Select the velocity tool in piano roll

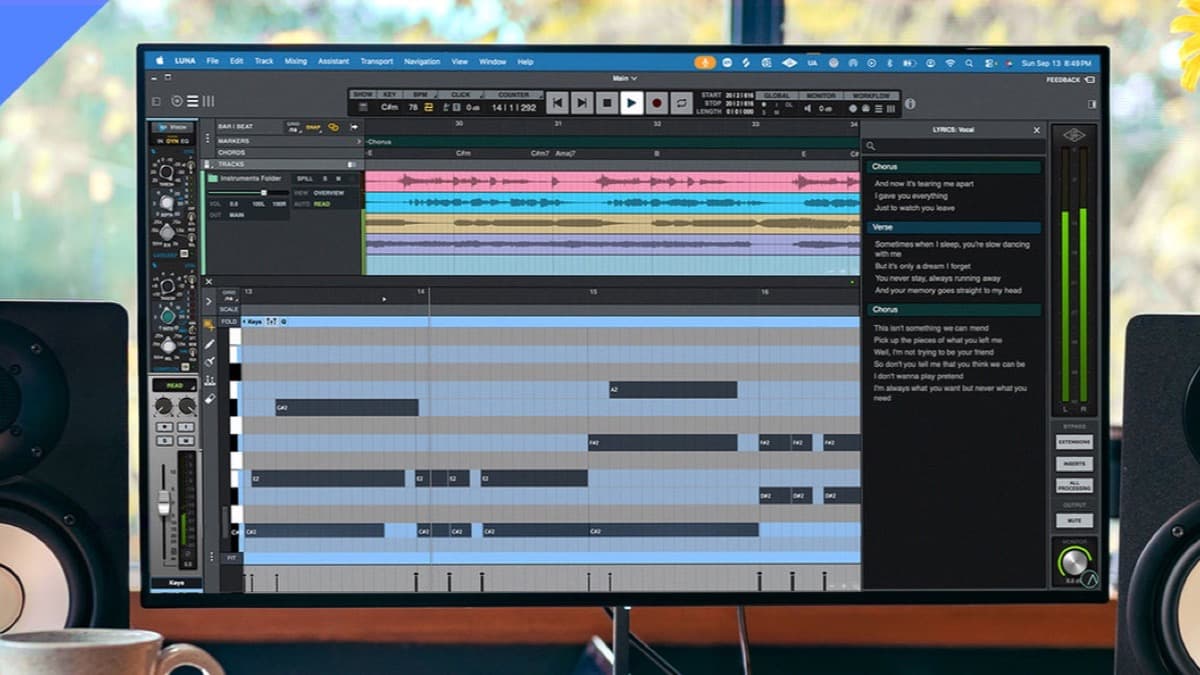click(210, 380)
